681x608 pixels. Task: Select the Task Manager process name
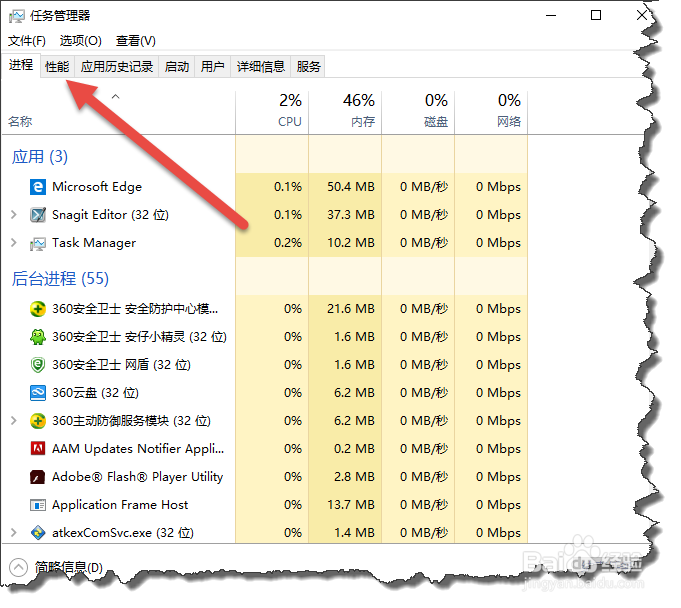[94, 243]
